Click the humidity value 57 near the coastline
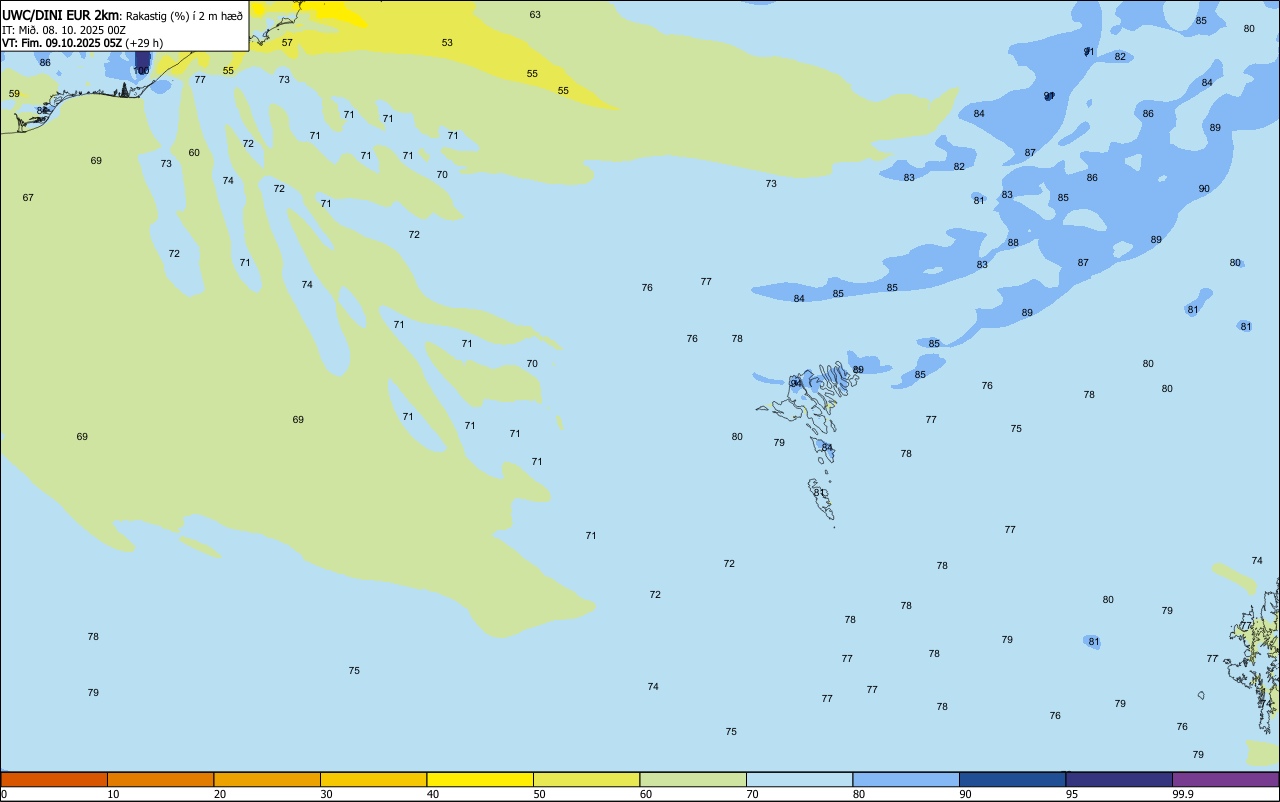The width and height of the screenshot is (1280, 802). pos(287,42)
